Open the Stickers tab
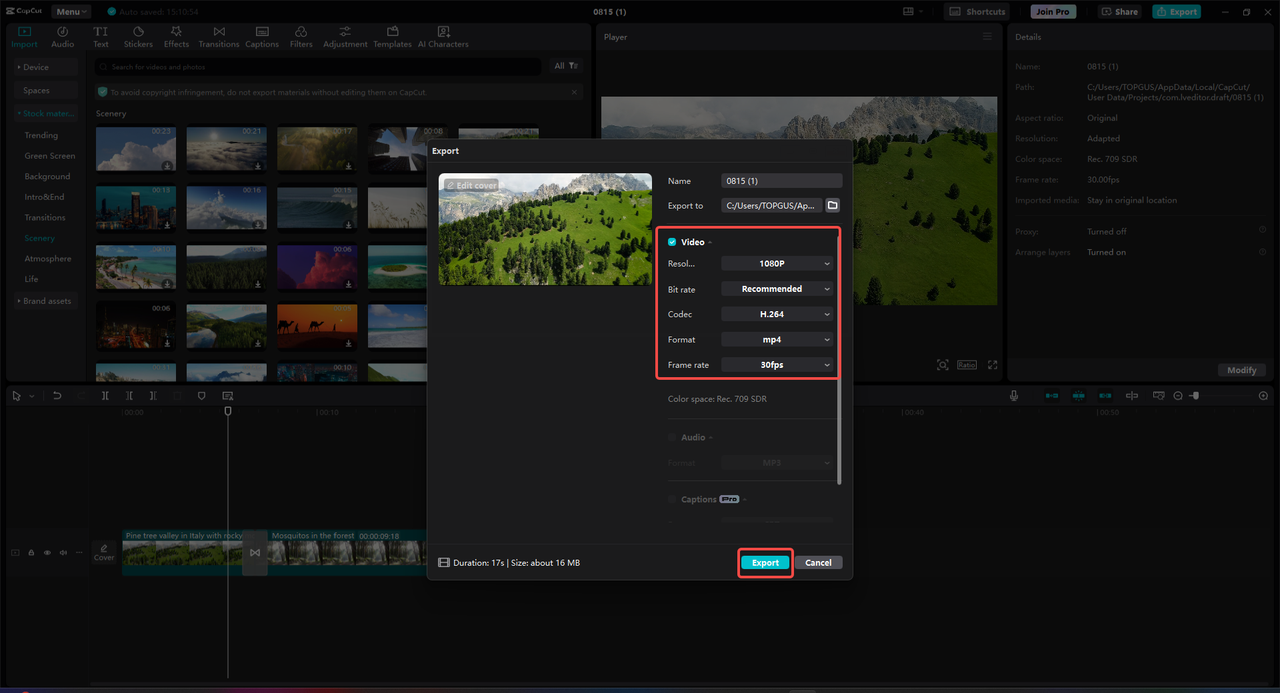The height and width of the screenshot is (693, 1280). [138, 38]
